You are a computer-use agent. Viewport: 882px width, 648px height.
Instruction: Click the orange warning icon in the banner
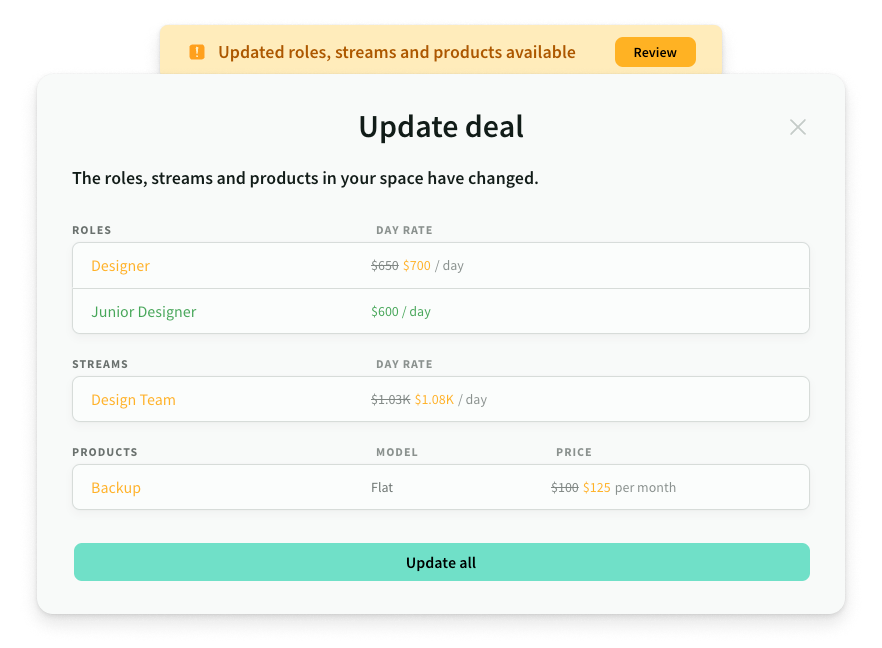[x=197, y=52]
